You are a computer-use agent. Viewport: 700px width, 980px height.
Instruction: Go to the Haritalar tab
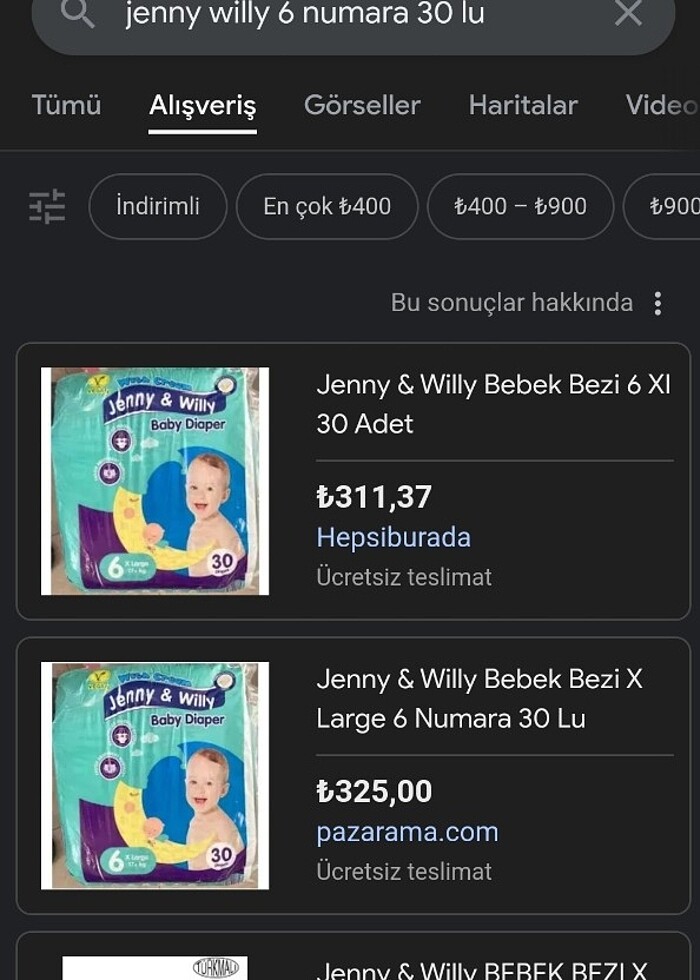click(x=523, y=105)
